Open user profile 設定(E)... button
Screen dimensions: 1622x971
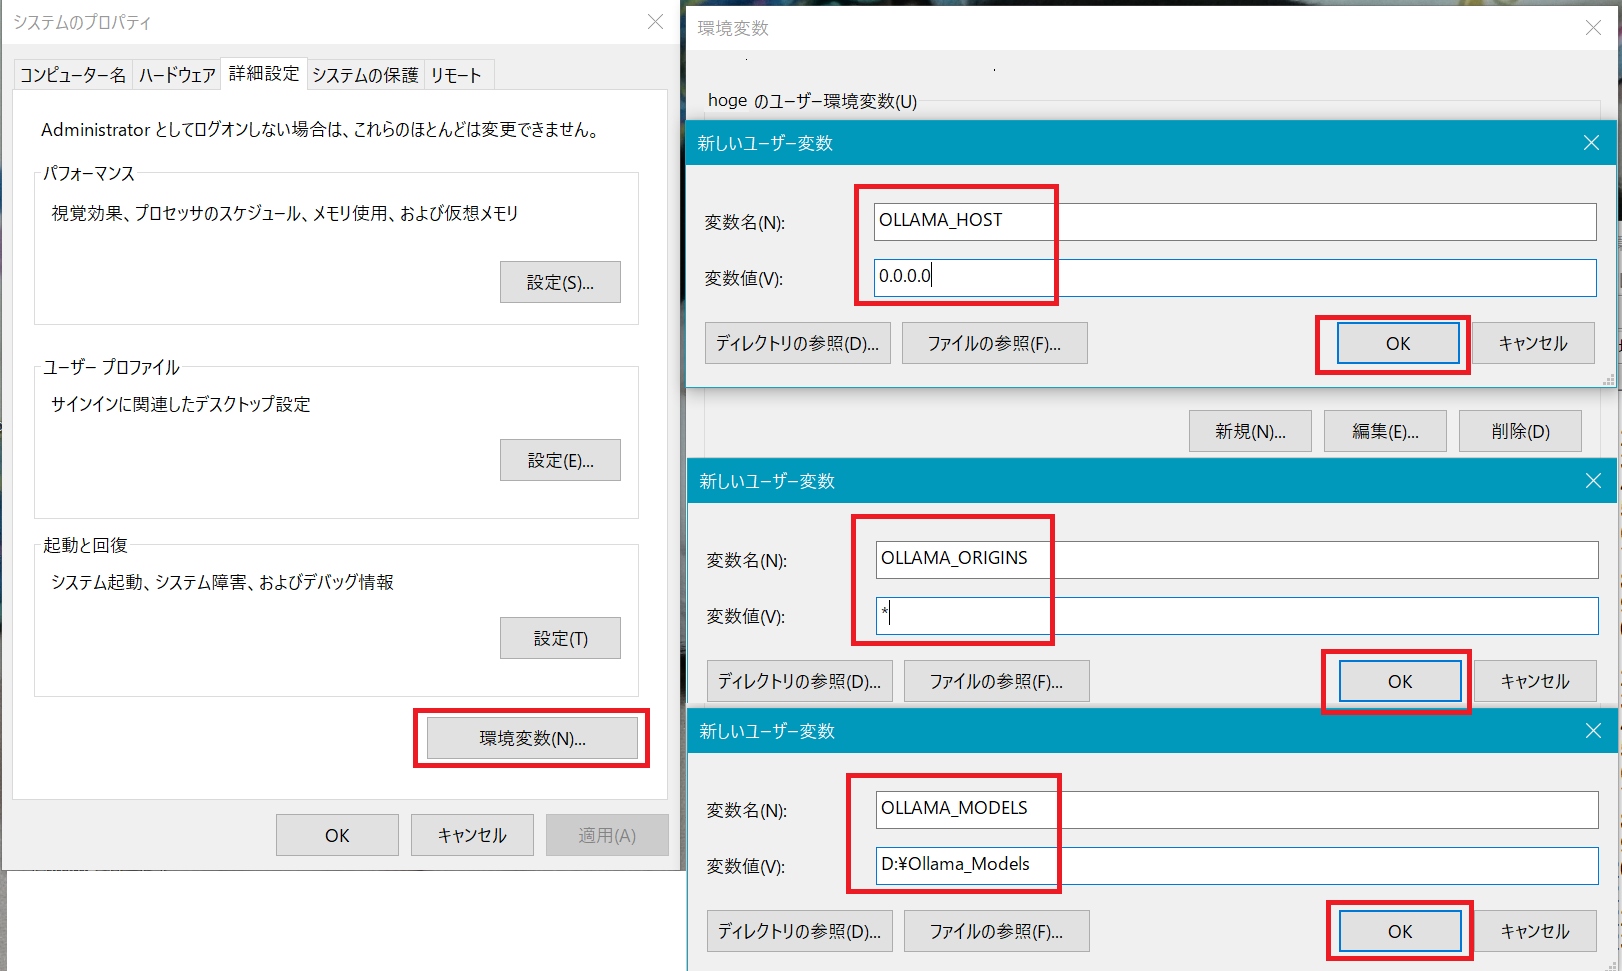pos(560,460)
